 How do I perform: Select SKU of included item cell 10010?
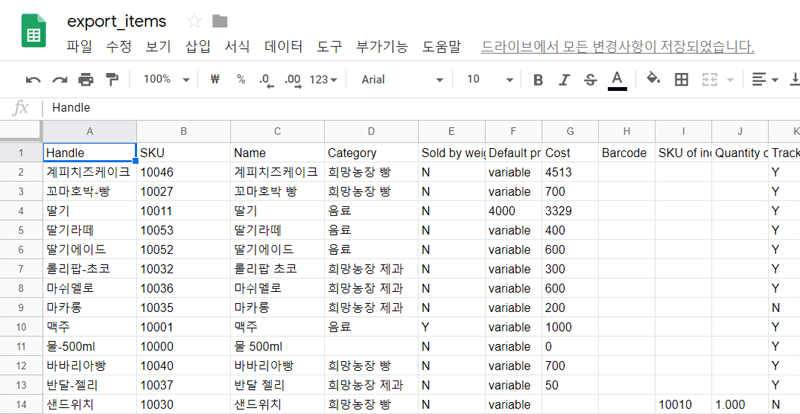pyautogui.click(x=684, y=405)
